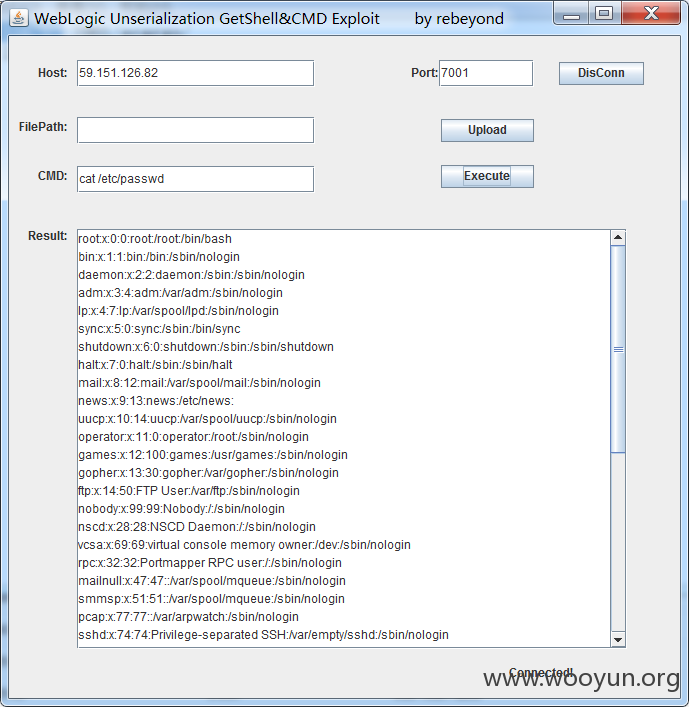689x707 pixels.
Task: Click the news:x:9:13 result line
Action: coord(156,401)
